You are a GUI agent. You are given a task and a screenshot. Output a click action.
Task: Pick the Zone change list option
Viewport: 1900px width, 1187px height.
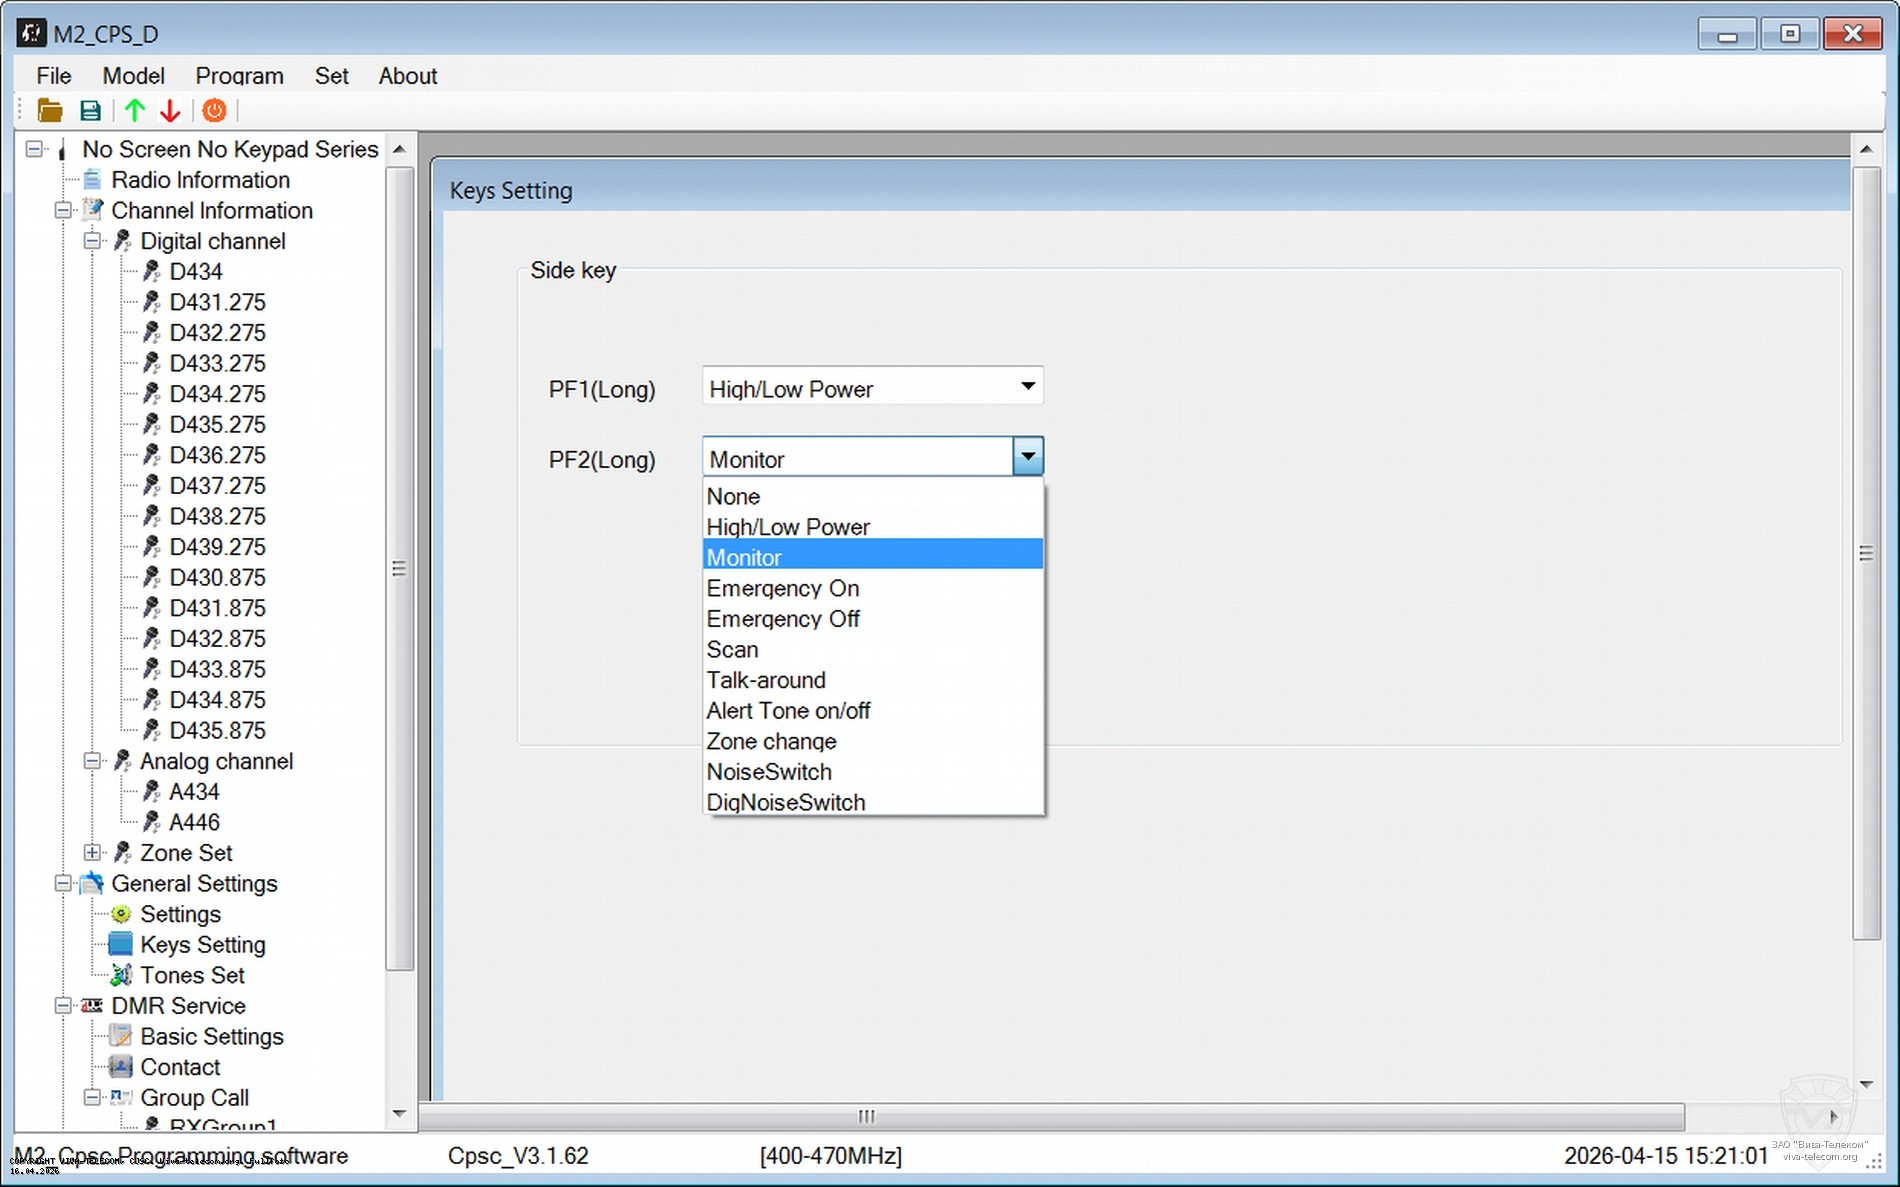click(x=771, y=741)
